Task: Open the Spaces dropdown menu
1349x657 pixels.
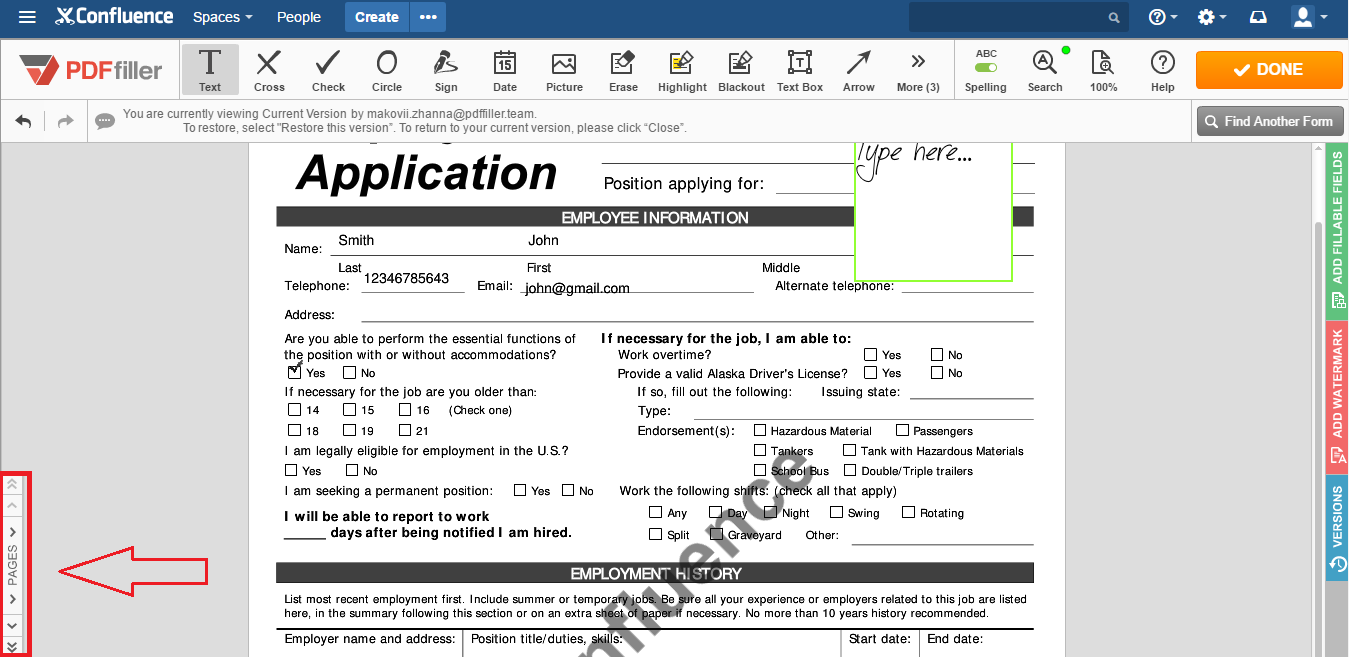Action: tap(222, 17)
